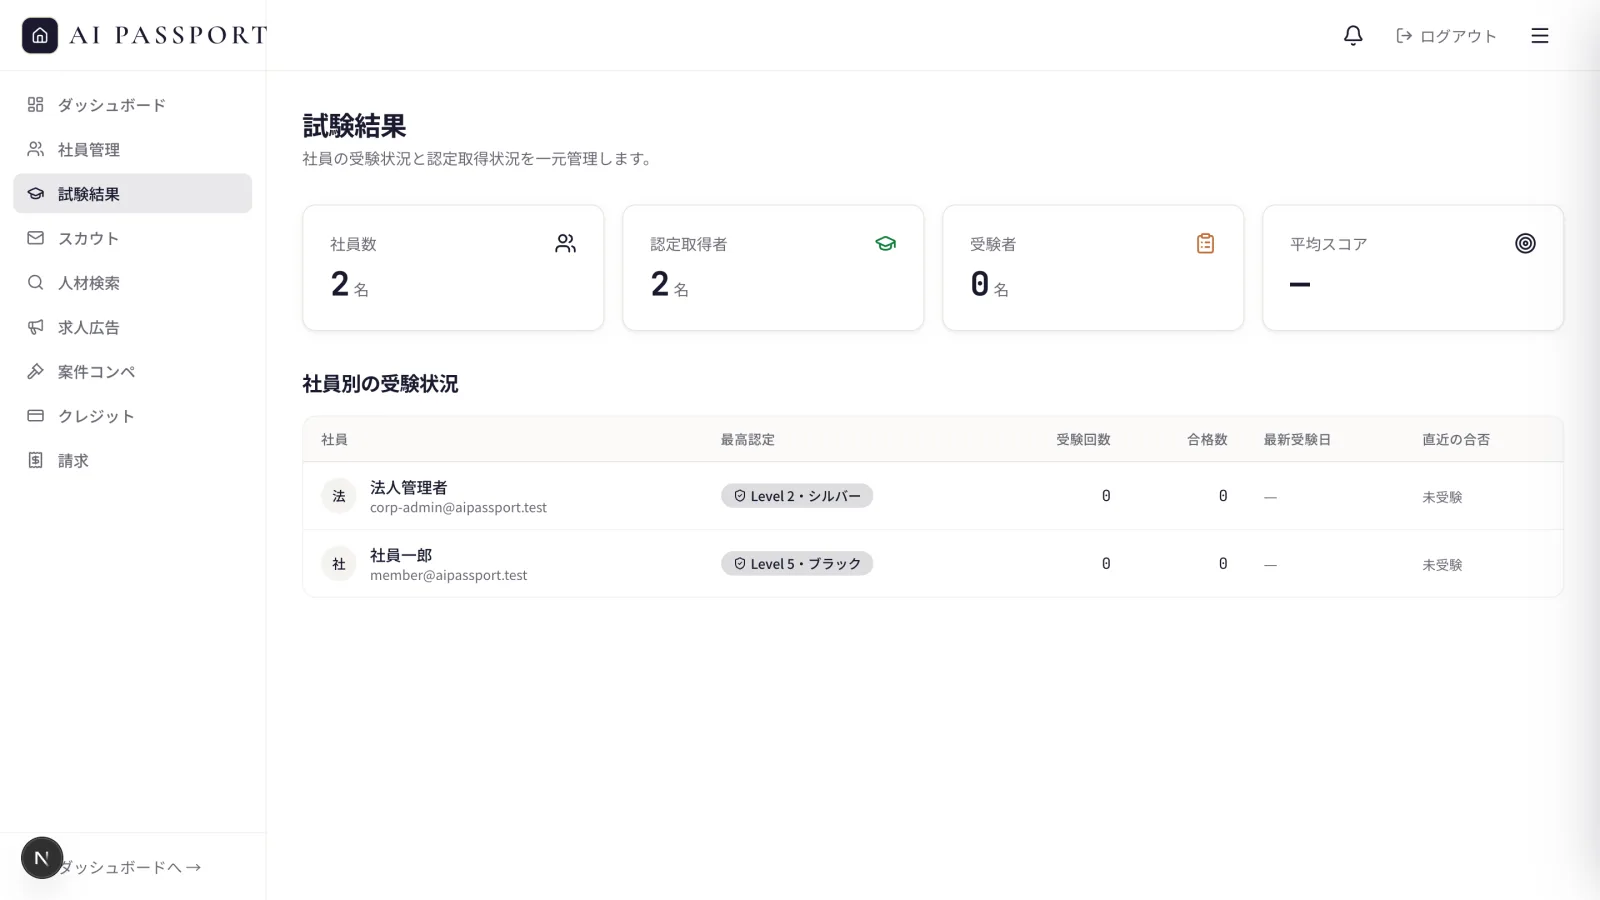This screenshot has width=1600, height=900.
Task: Click the 求人広告 megaphone icon
Action: click(x=36, y=327)
